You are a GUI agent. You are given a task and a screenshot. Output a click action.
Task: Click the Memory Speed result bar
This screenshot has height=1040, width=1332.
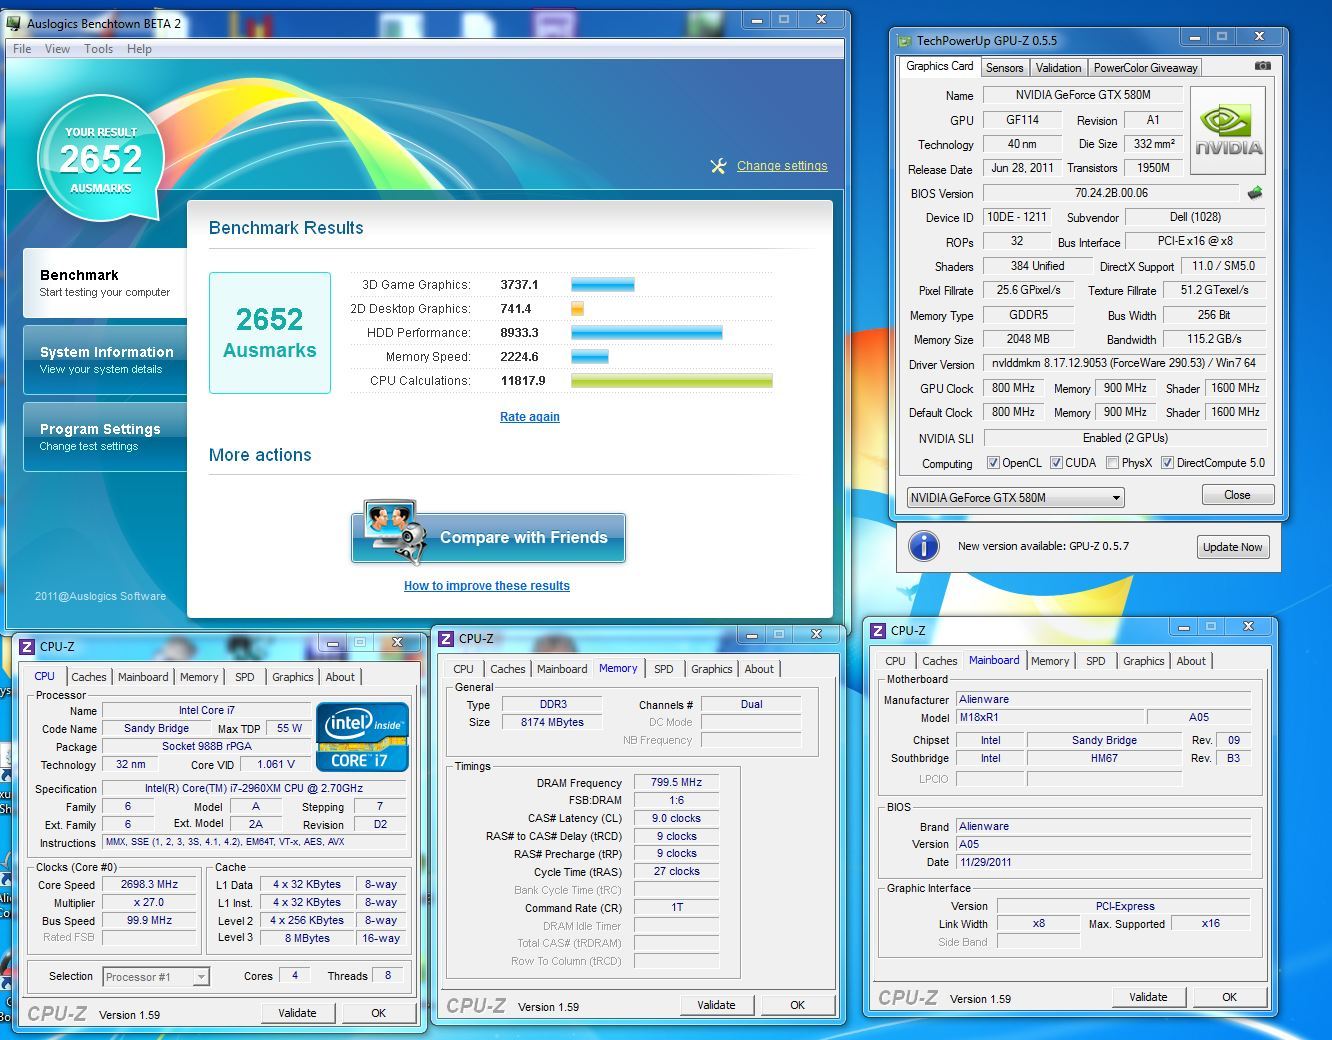589,357
